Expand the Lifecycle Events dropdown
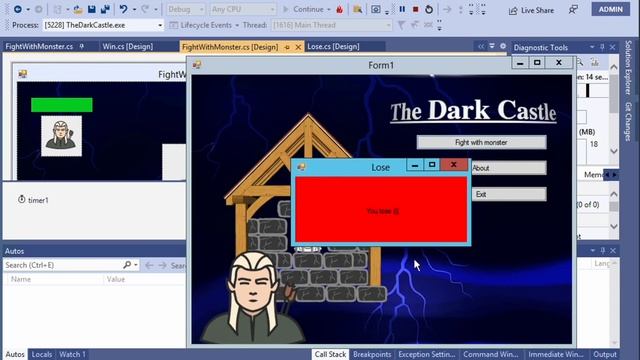Viewport: 640px width, 360px height. [237, 25]
